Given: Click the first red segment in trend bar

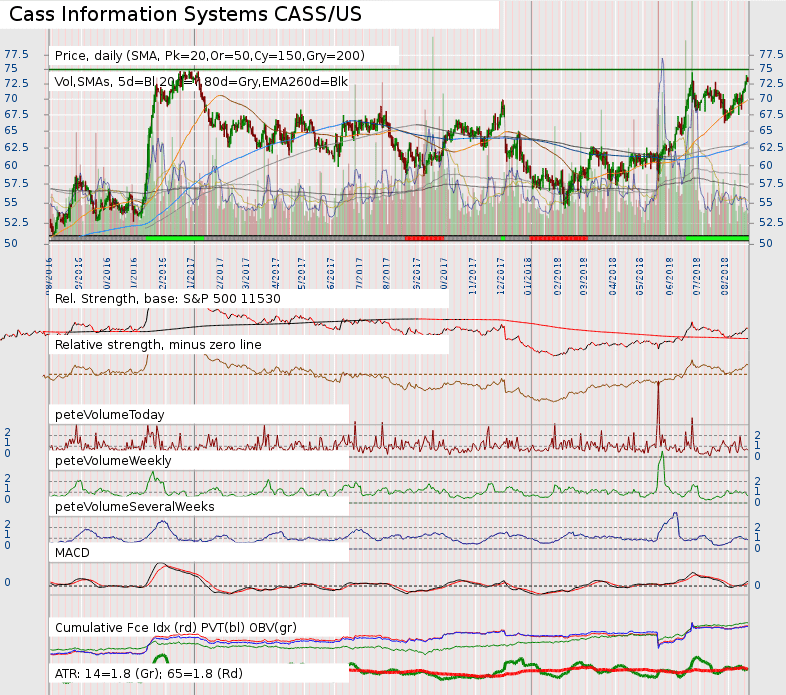Looking at the screenshot, I should pos(423,238).
